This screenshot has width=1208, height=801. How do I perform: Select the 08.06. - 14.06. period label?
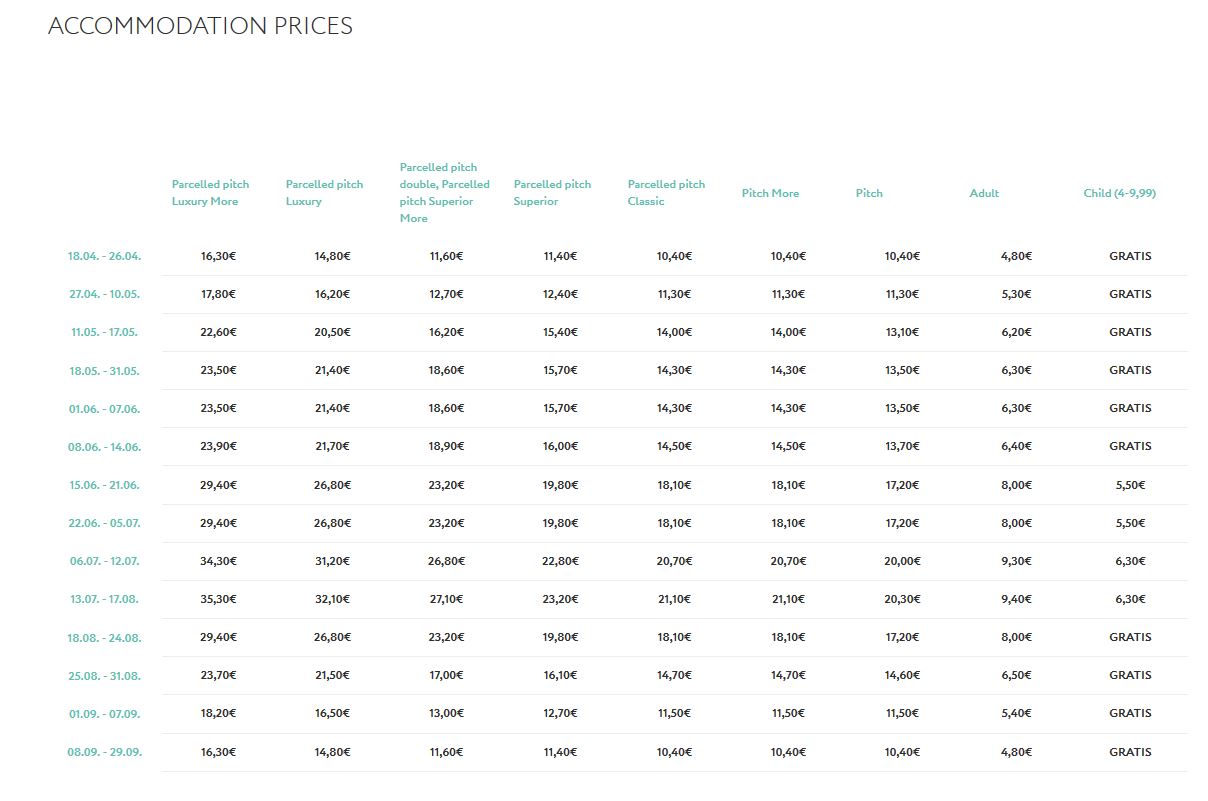pos(104,447)
